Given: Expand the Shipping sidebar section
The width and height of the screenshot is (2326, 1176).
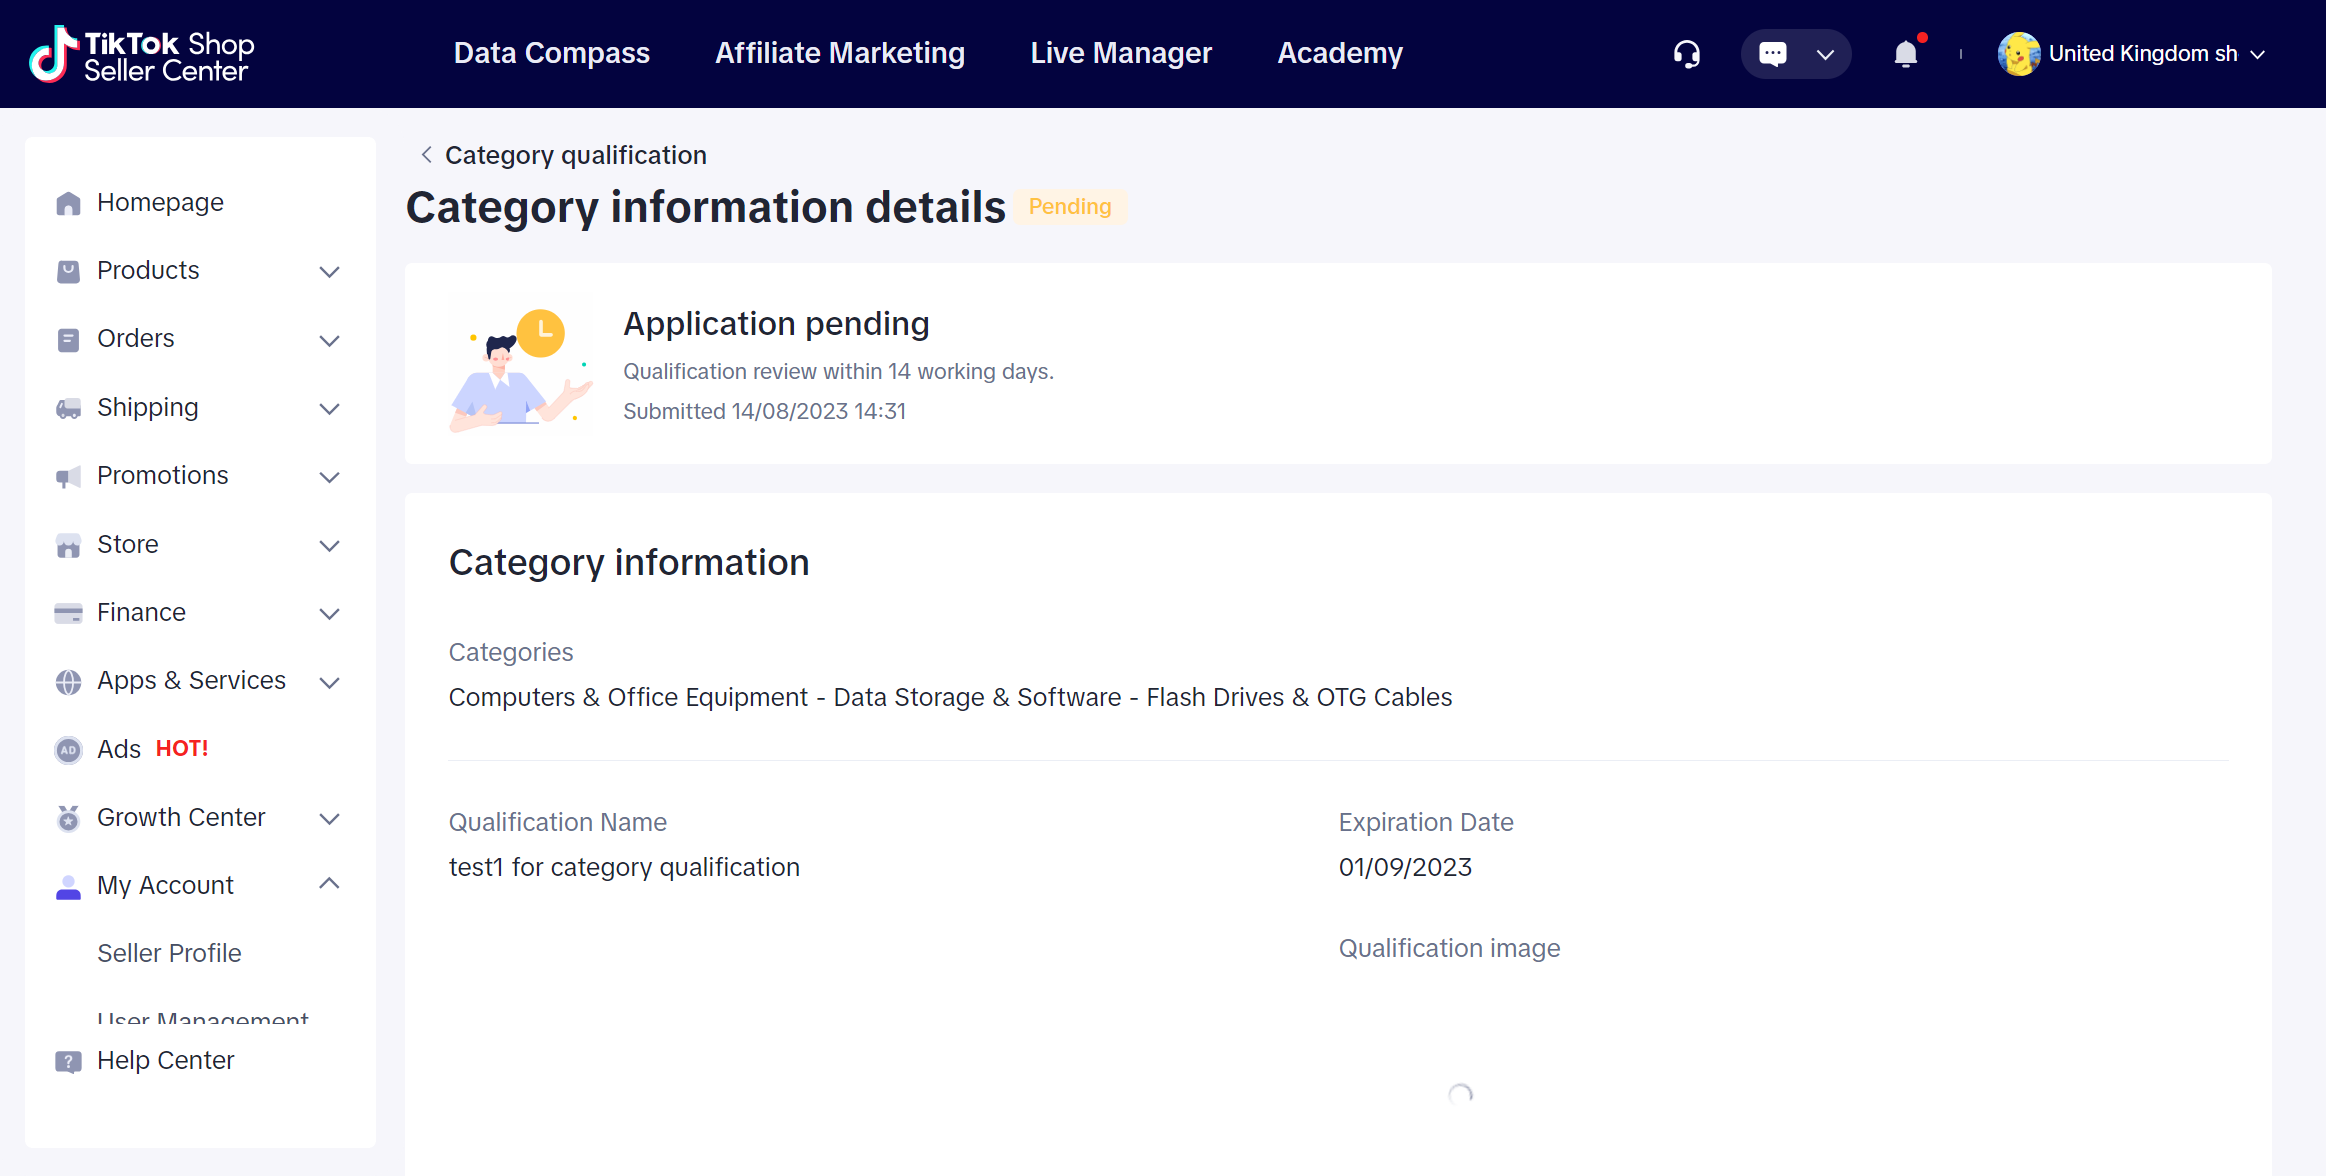Looking at the screenshot, I should click(x=329, y=408).
